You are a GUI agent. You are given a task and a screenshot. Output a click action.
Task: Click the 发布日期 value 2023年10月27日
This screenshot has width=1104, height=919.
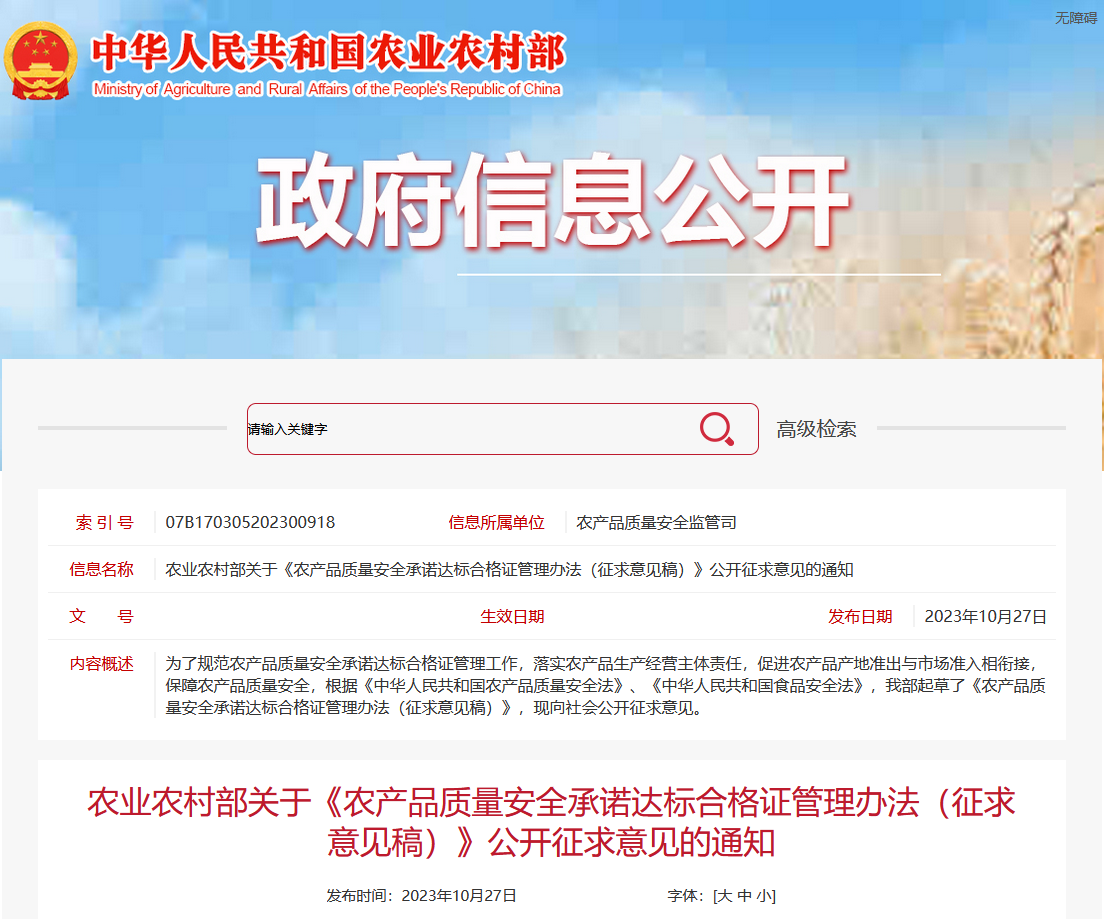985,617
